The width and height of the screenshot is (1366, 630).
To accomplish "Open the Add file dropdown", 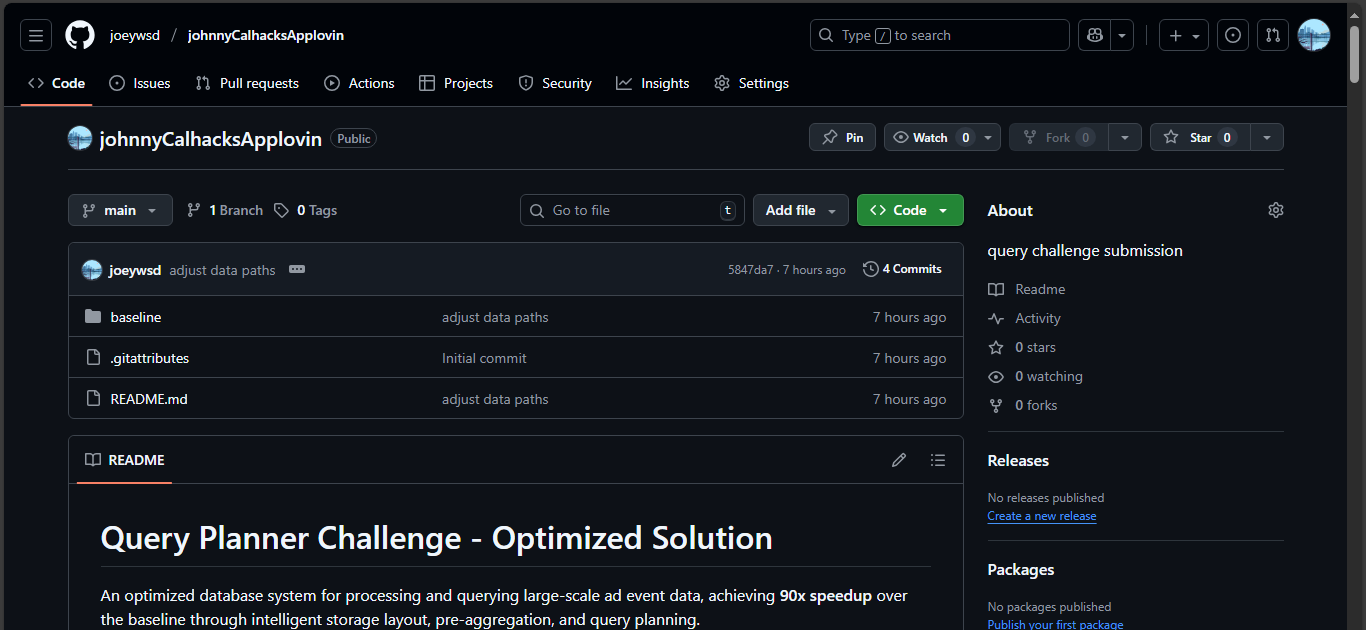I will pos(801,210).
